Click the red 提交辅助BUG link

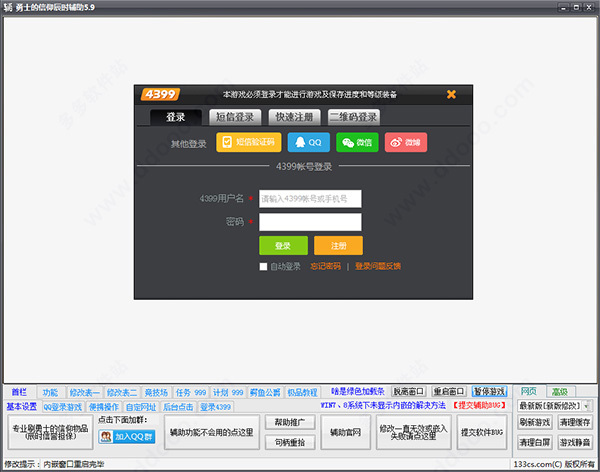pos(480,405)
